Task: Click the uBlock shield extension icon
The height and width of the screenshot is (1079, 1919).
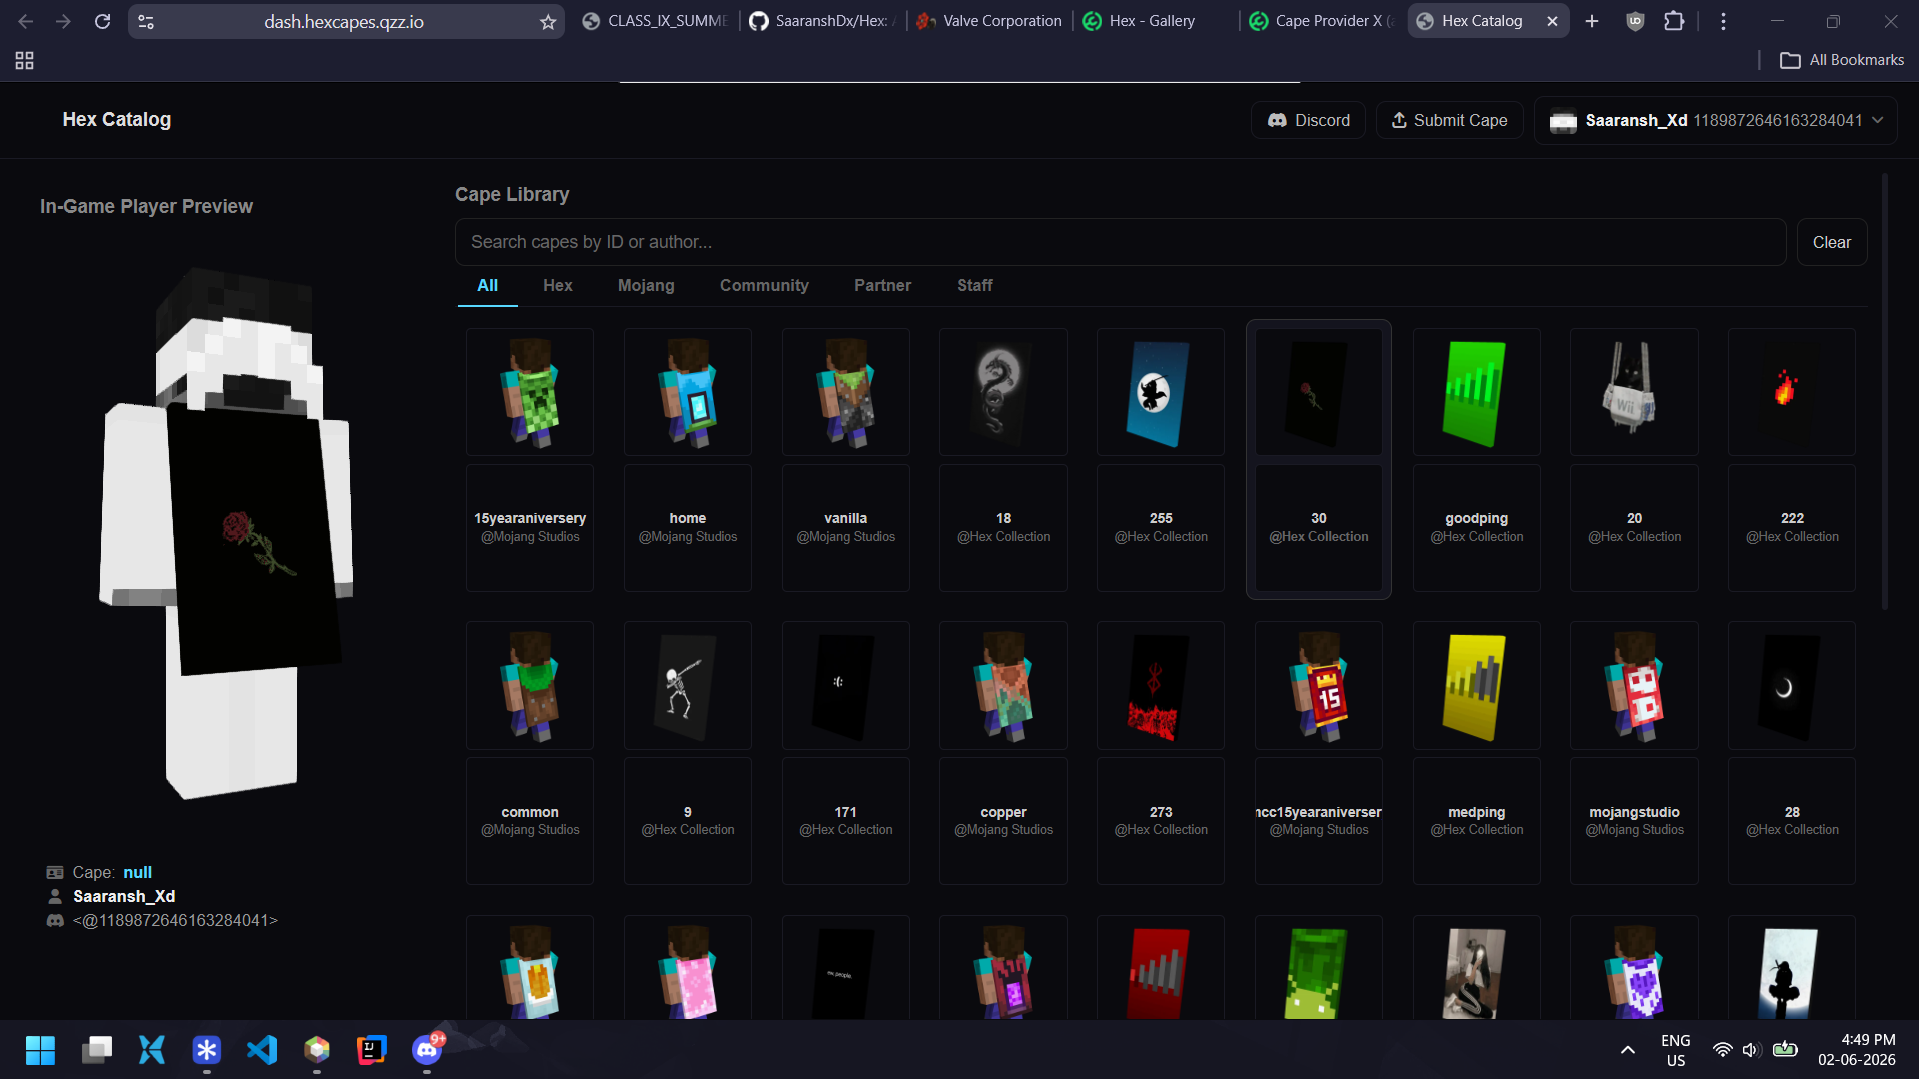Action: click(1635, 21)
